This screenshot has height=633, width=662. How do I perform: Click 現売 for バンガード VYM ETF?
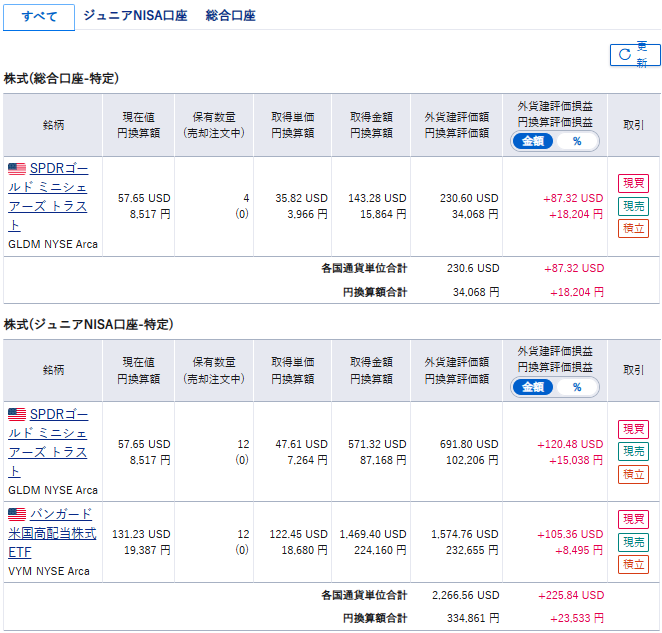(x=633, y=542)
